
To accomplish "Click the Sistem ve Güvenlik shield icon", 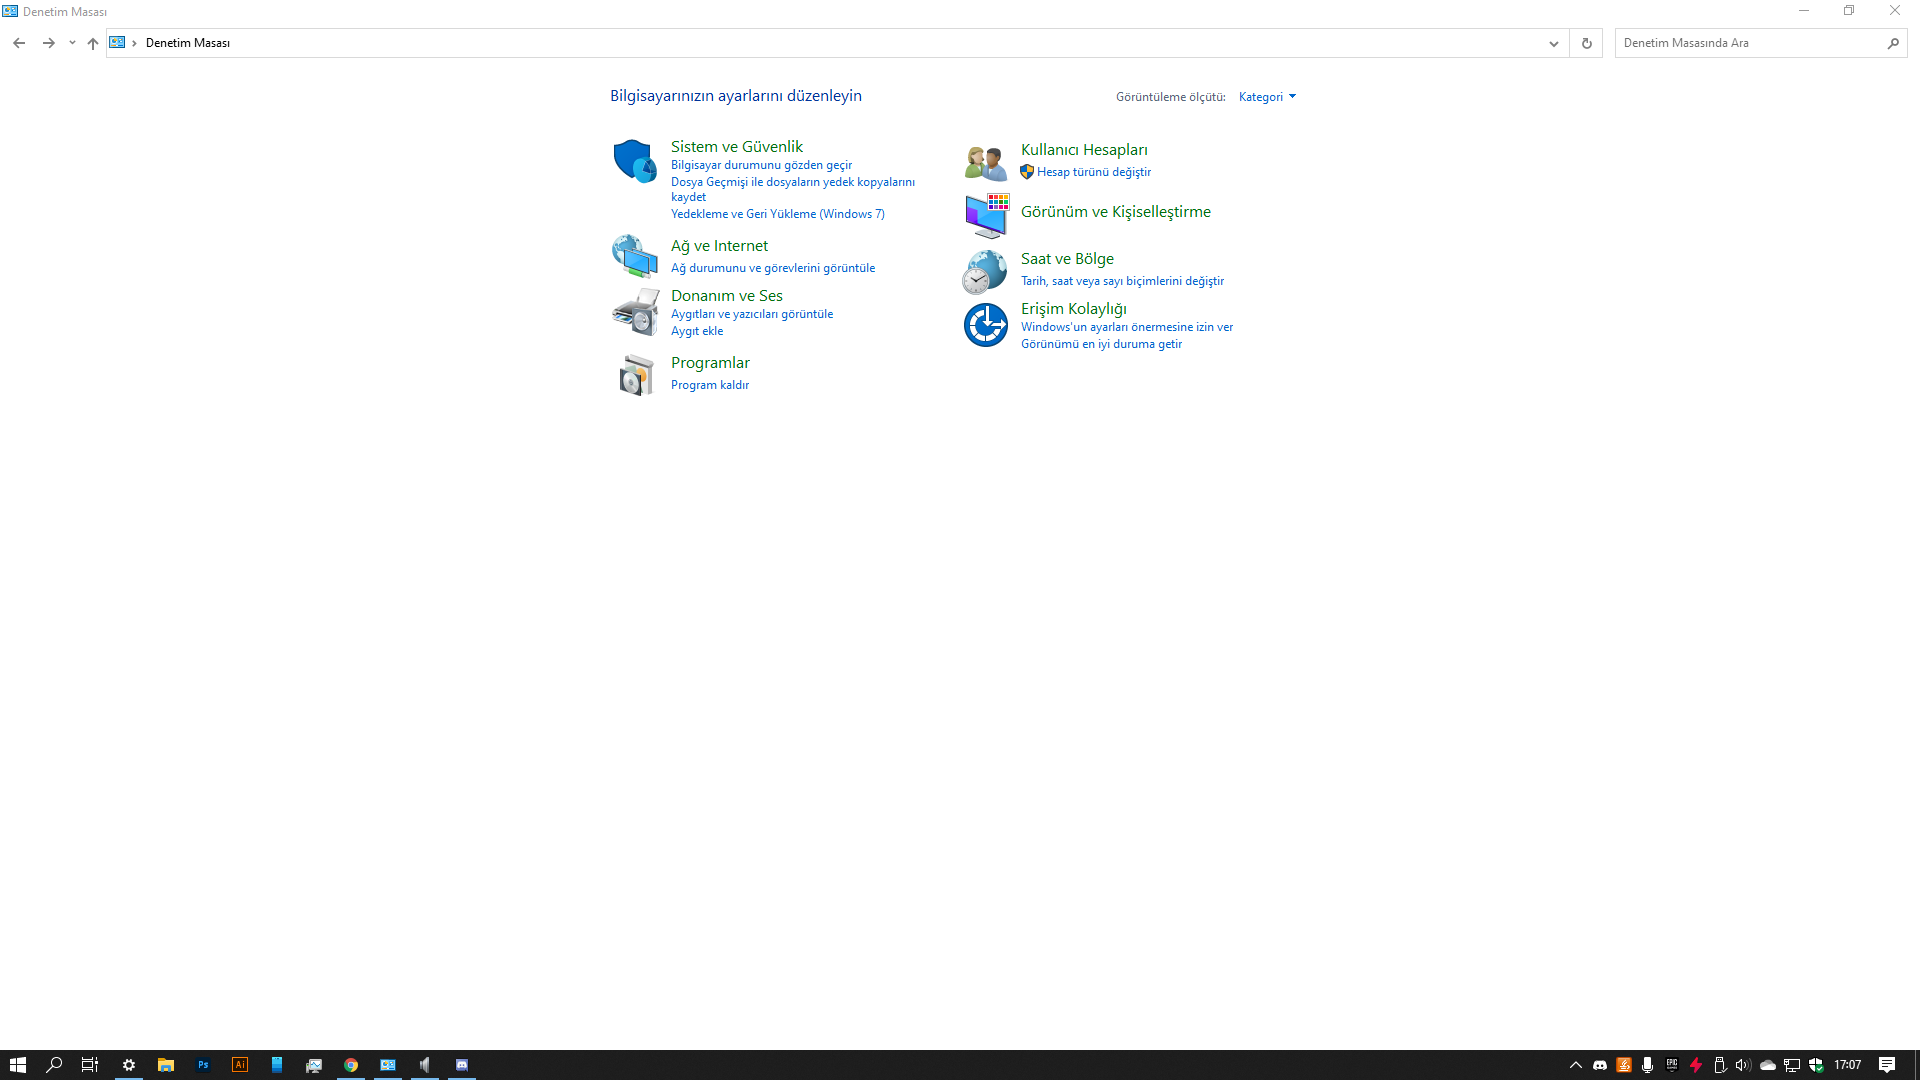I will point(635,161).
